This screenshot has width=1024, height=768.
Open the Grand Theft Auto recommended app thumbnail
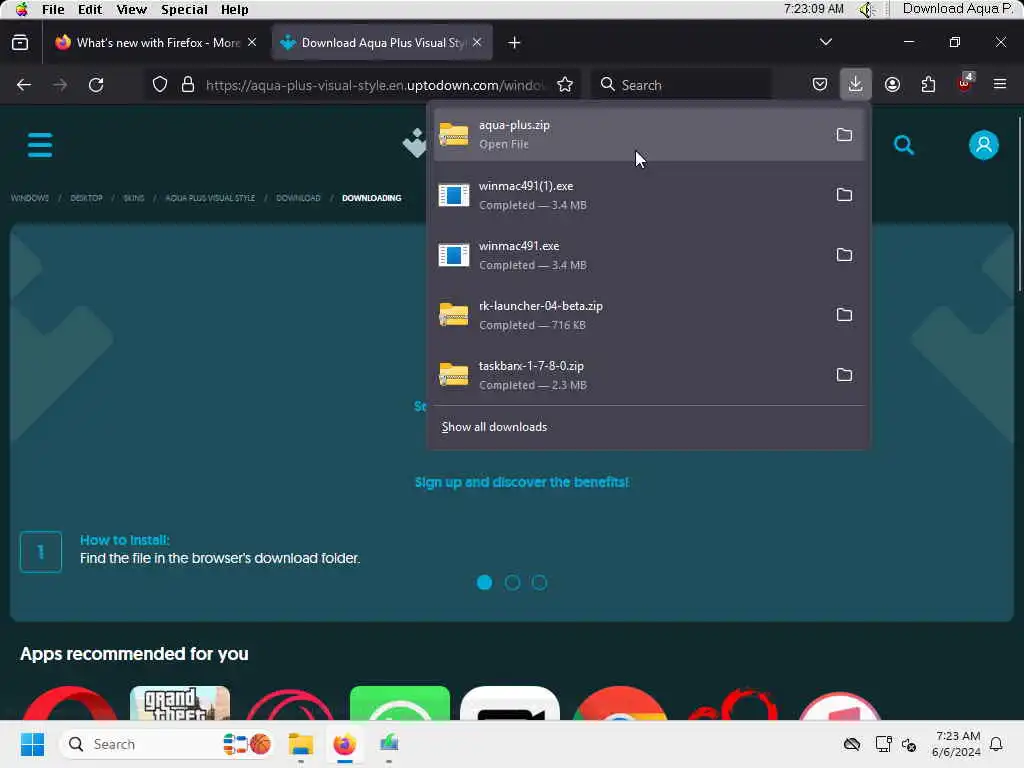point(180,703)
